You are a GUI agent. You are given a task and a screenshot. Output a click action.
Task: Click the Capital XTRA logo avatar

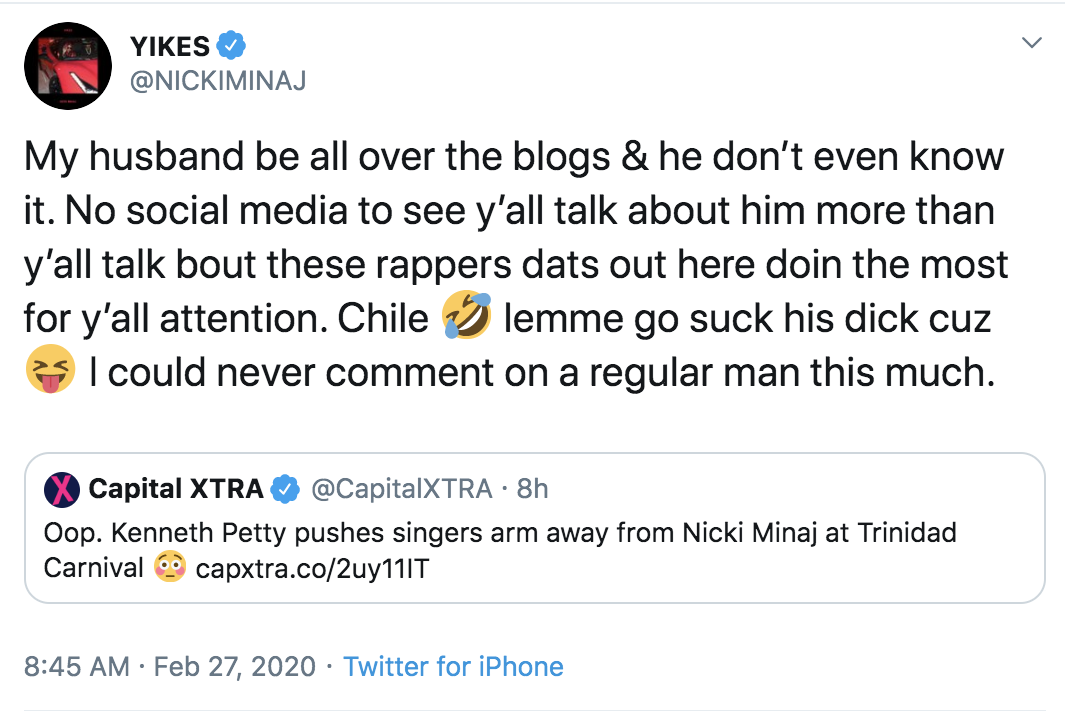pyautogui.click(x=62, y=489)
